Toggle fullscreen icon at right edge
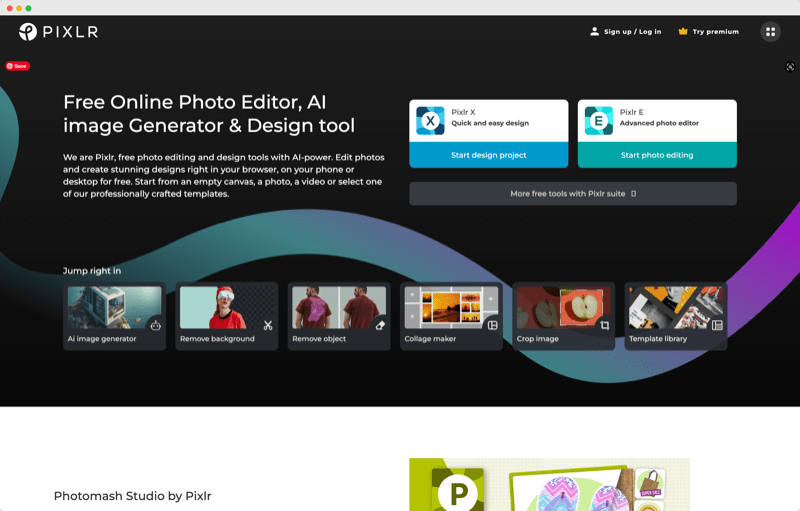The width and height of the screenshot is (800, 511). coord(790,67)
